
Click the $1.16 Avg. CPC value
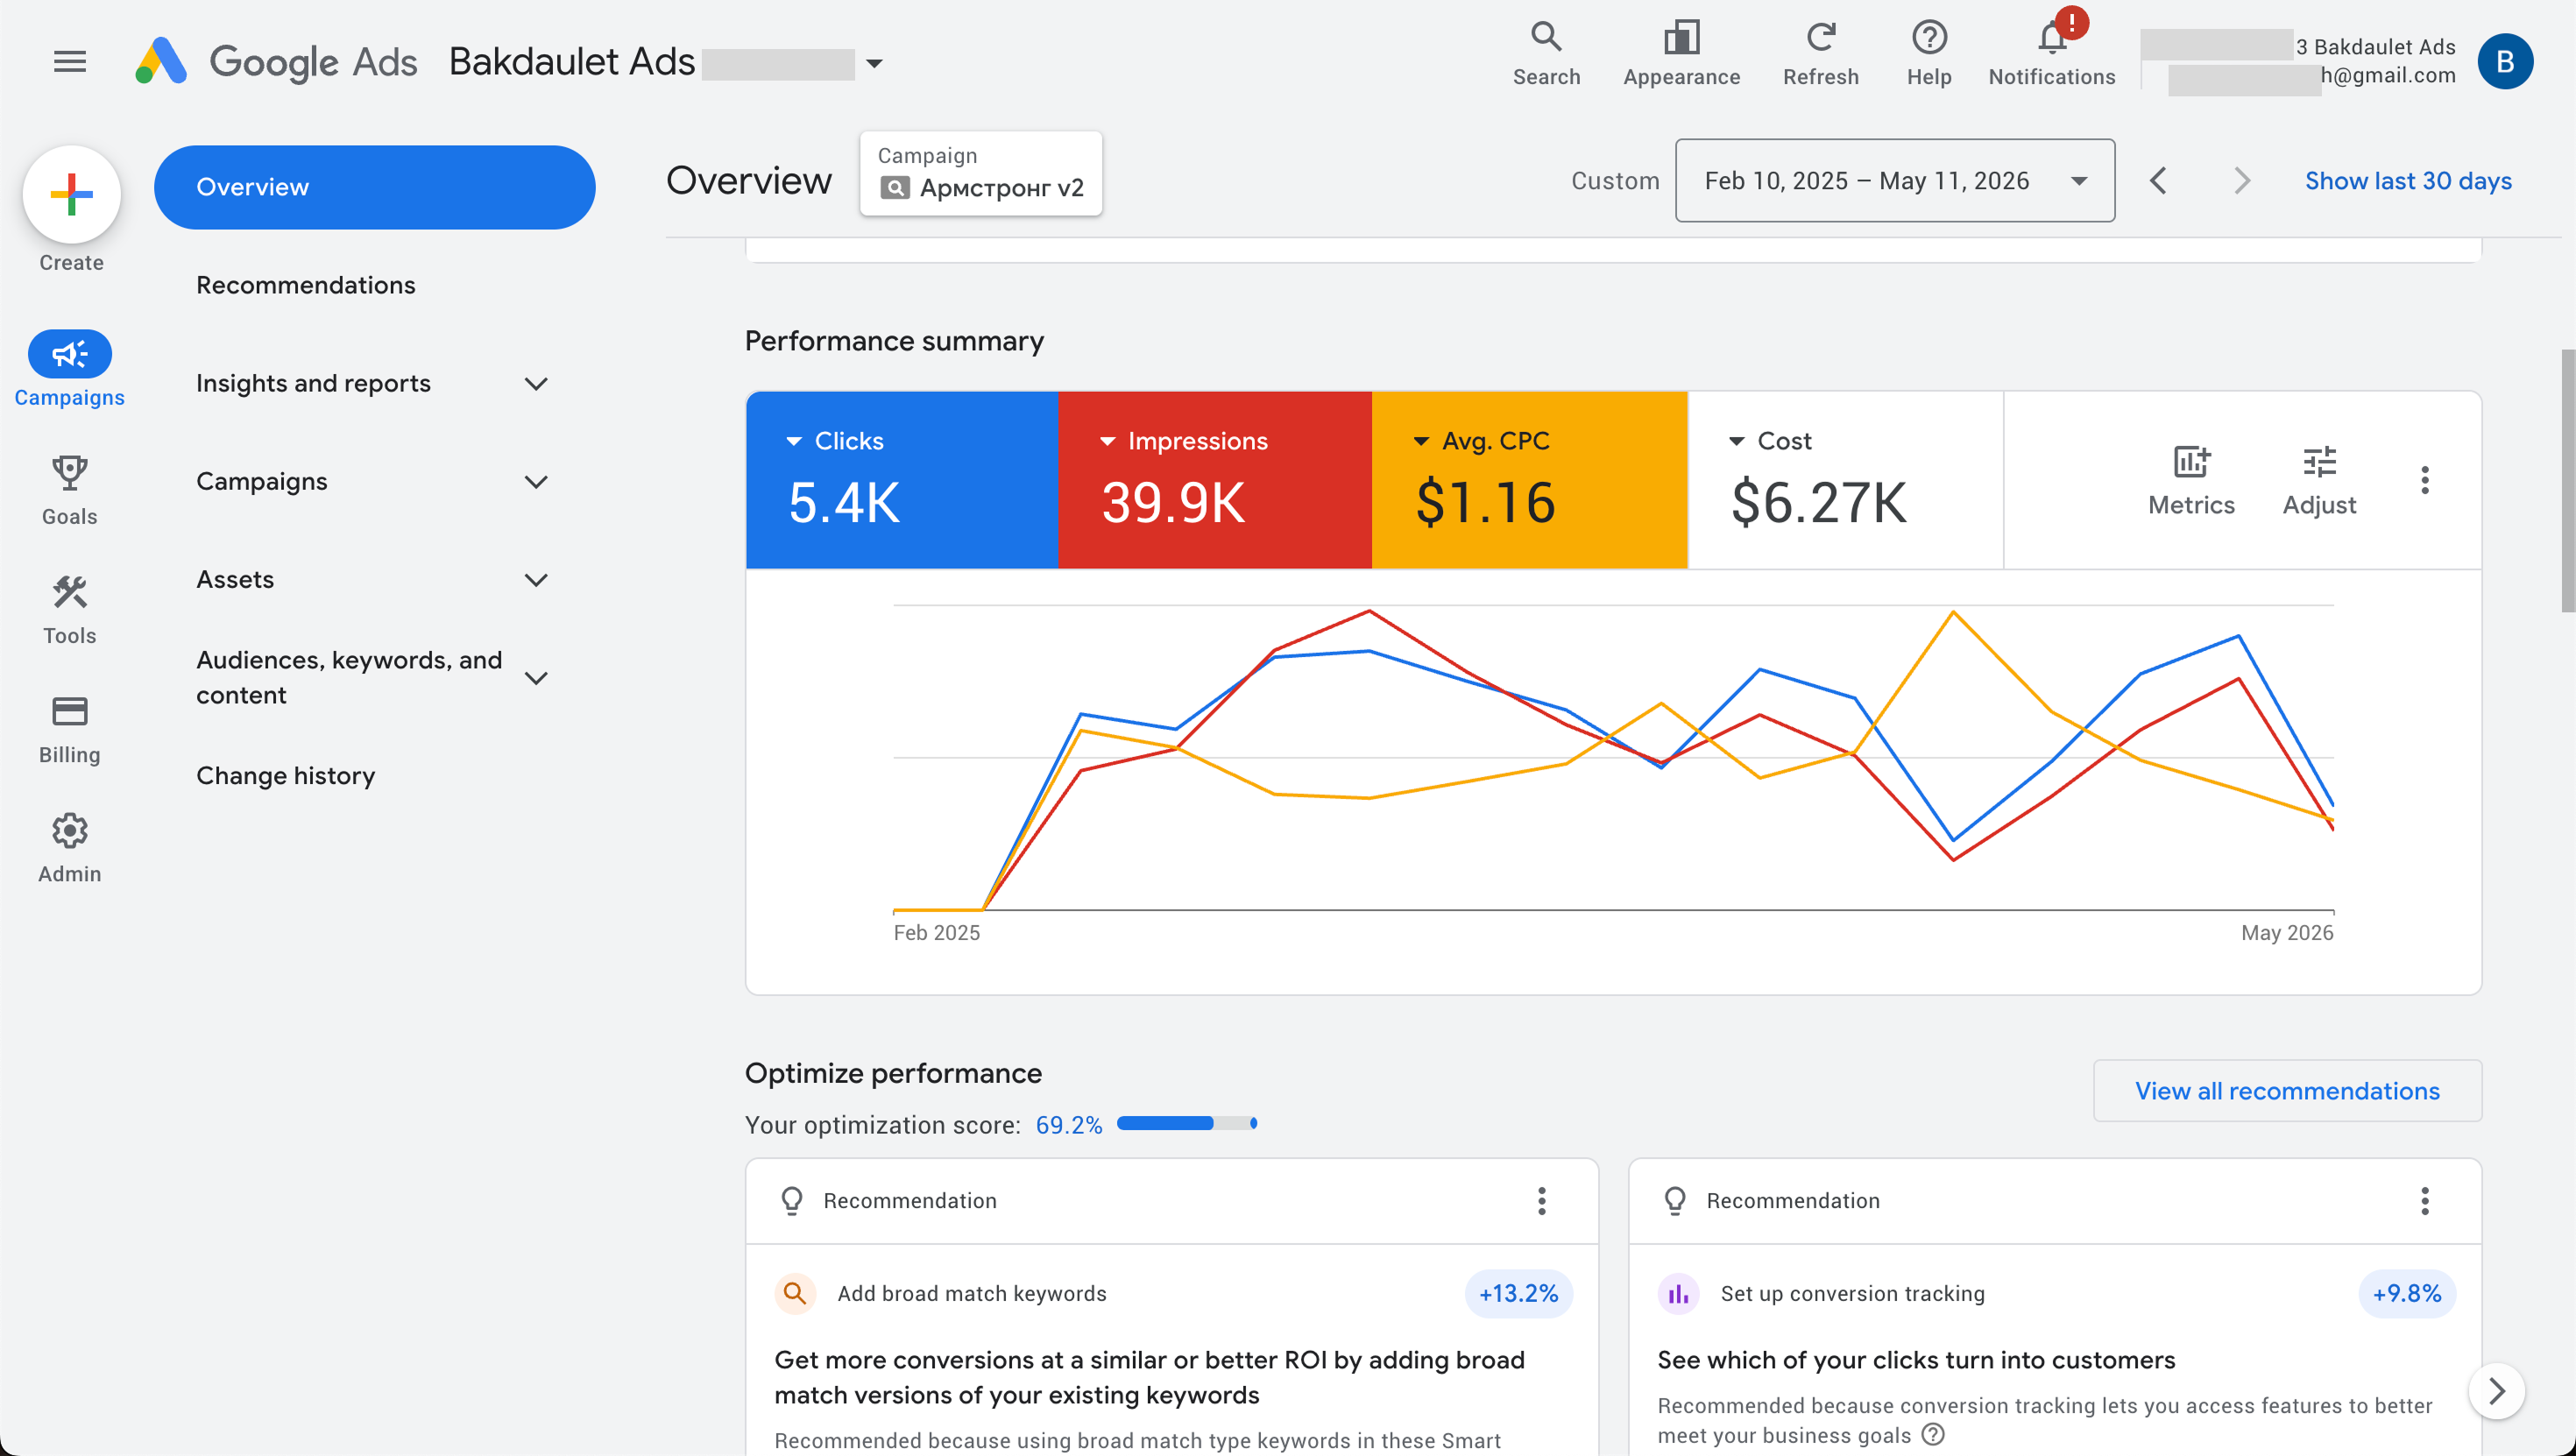(x=1485, y=502)
